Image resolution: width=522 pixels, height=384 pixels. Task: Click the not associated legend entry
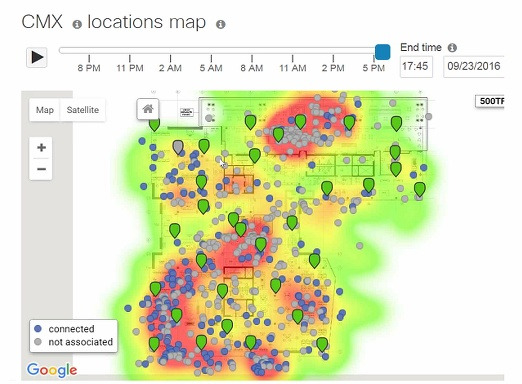click(x=74, y=342)
